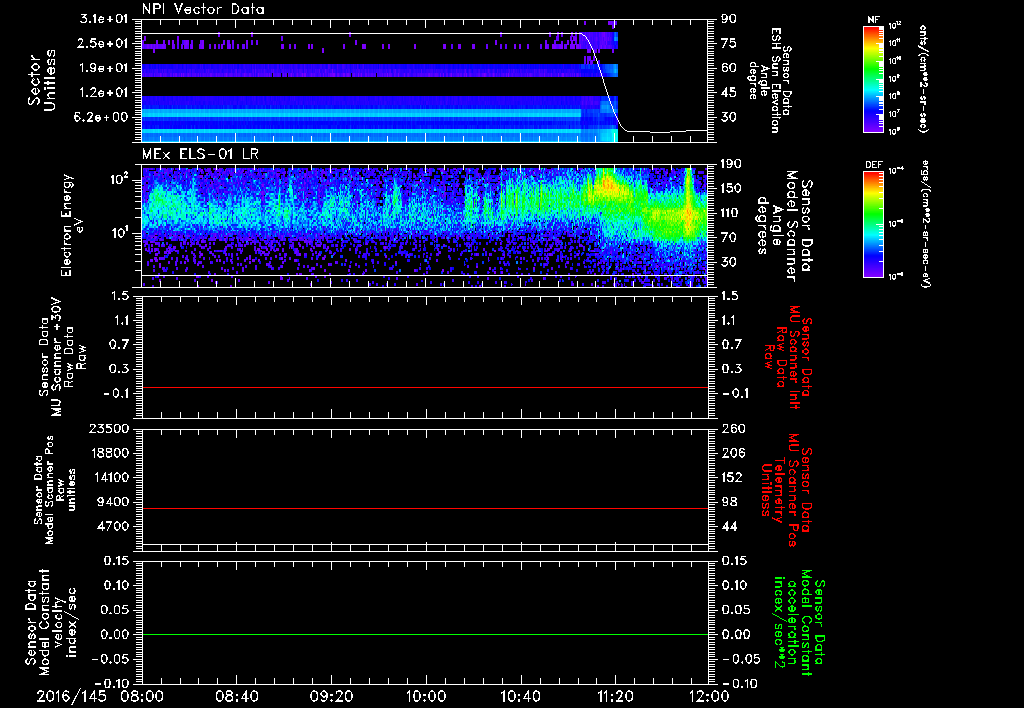Click the 08:40 time axis label
This screenshot has width=1024, height=708.
[x=237, y=695]
